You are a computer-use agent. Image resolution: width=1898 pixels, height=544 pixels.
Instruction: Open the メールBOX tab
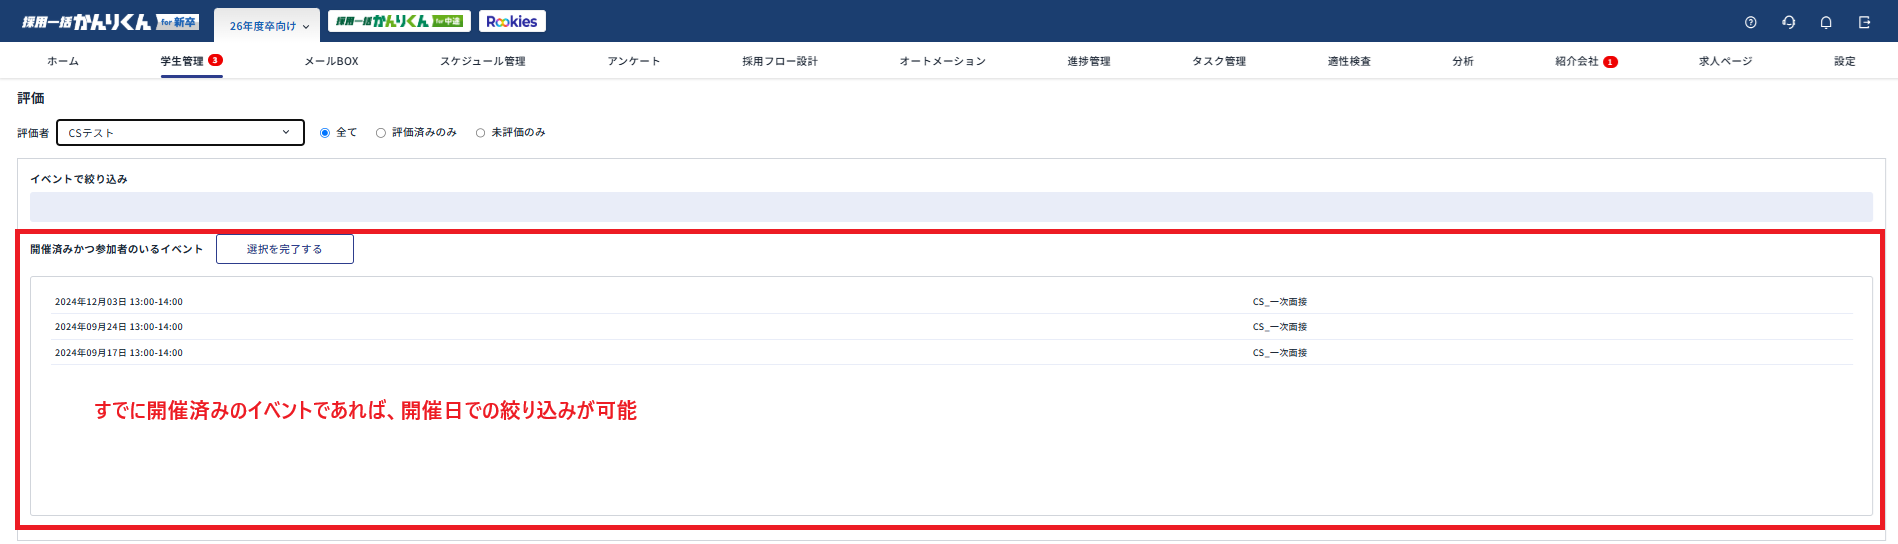[331, 61]
